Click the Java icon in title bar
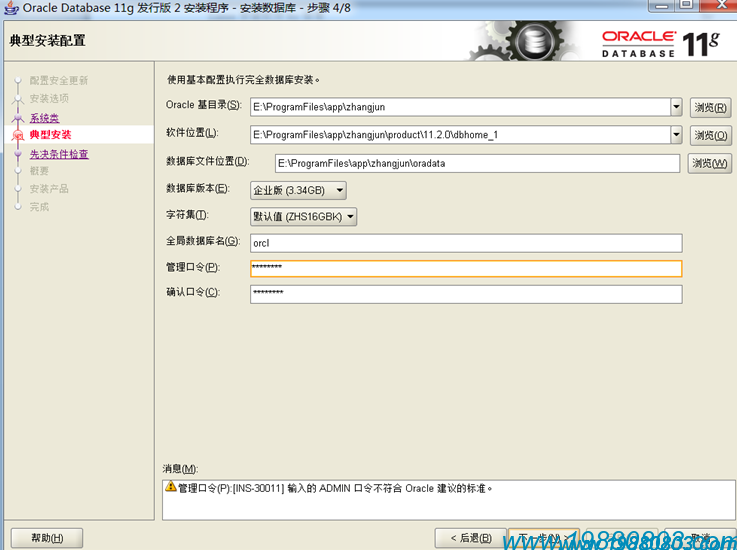The height and width of the screenshot is (550, 737). point(11,8)
